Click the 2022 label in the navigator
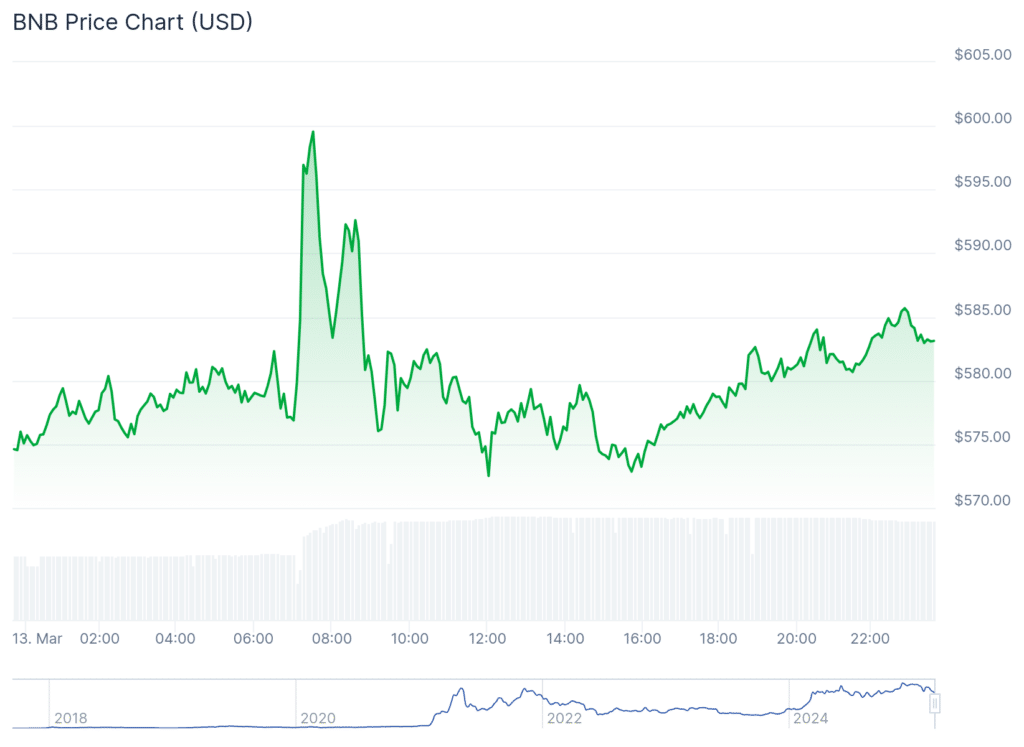The image size is (1024, 747). [x=562, y=718]
